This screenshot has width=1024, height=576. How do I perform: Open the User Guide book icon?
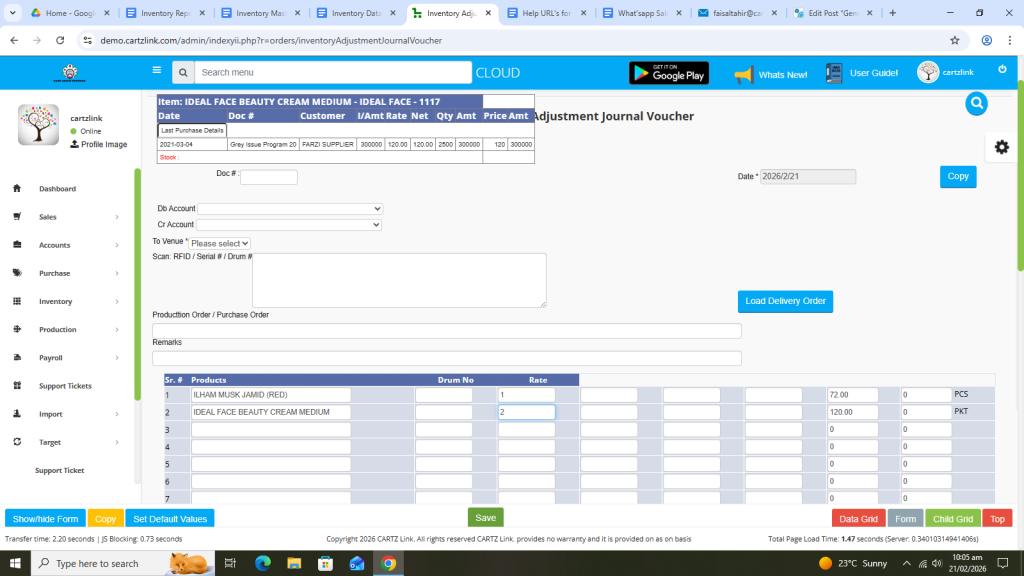(x=834, y=73)
